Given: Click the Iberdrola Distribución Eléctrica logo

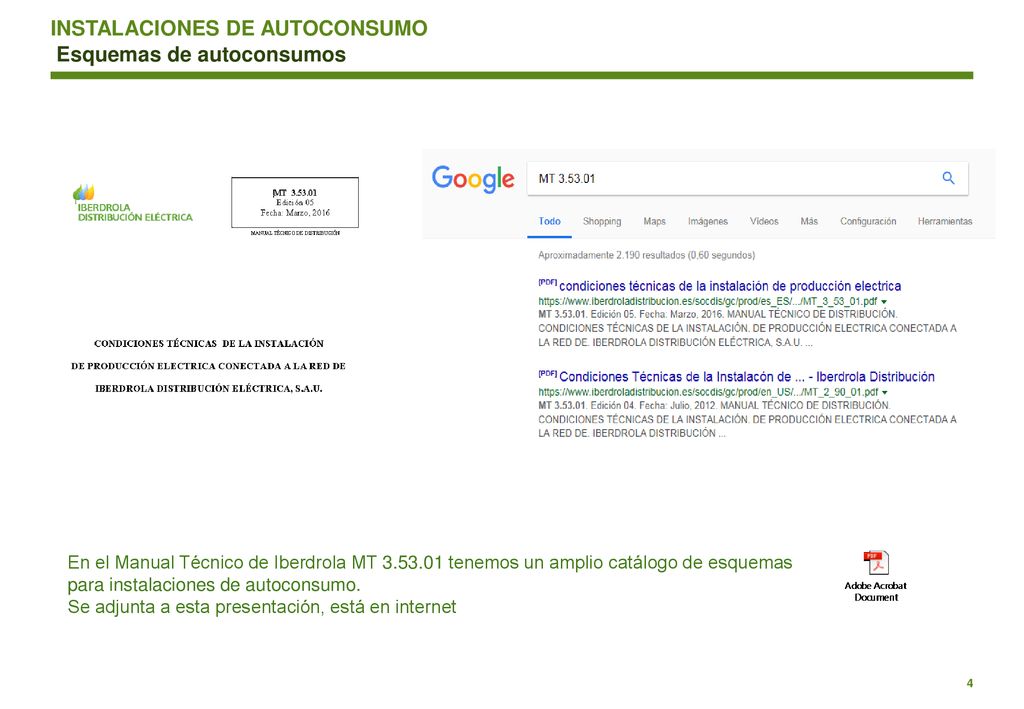Looking at the screenshot, I should point(133,204).
